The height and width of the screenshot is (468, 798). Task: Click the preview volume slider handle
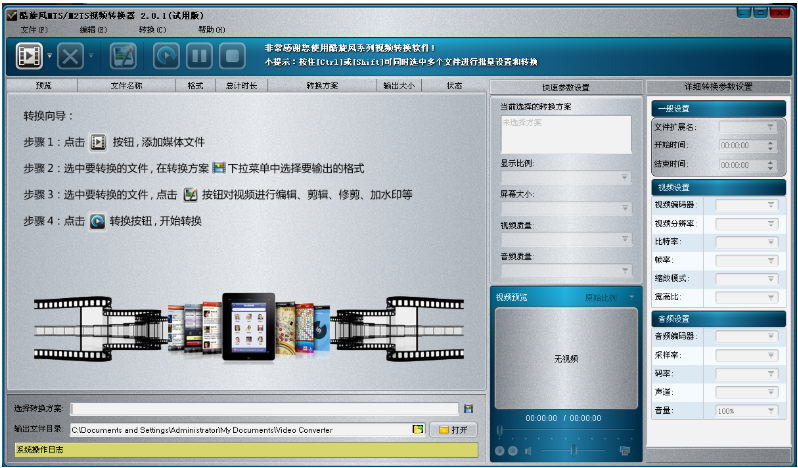574,450
